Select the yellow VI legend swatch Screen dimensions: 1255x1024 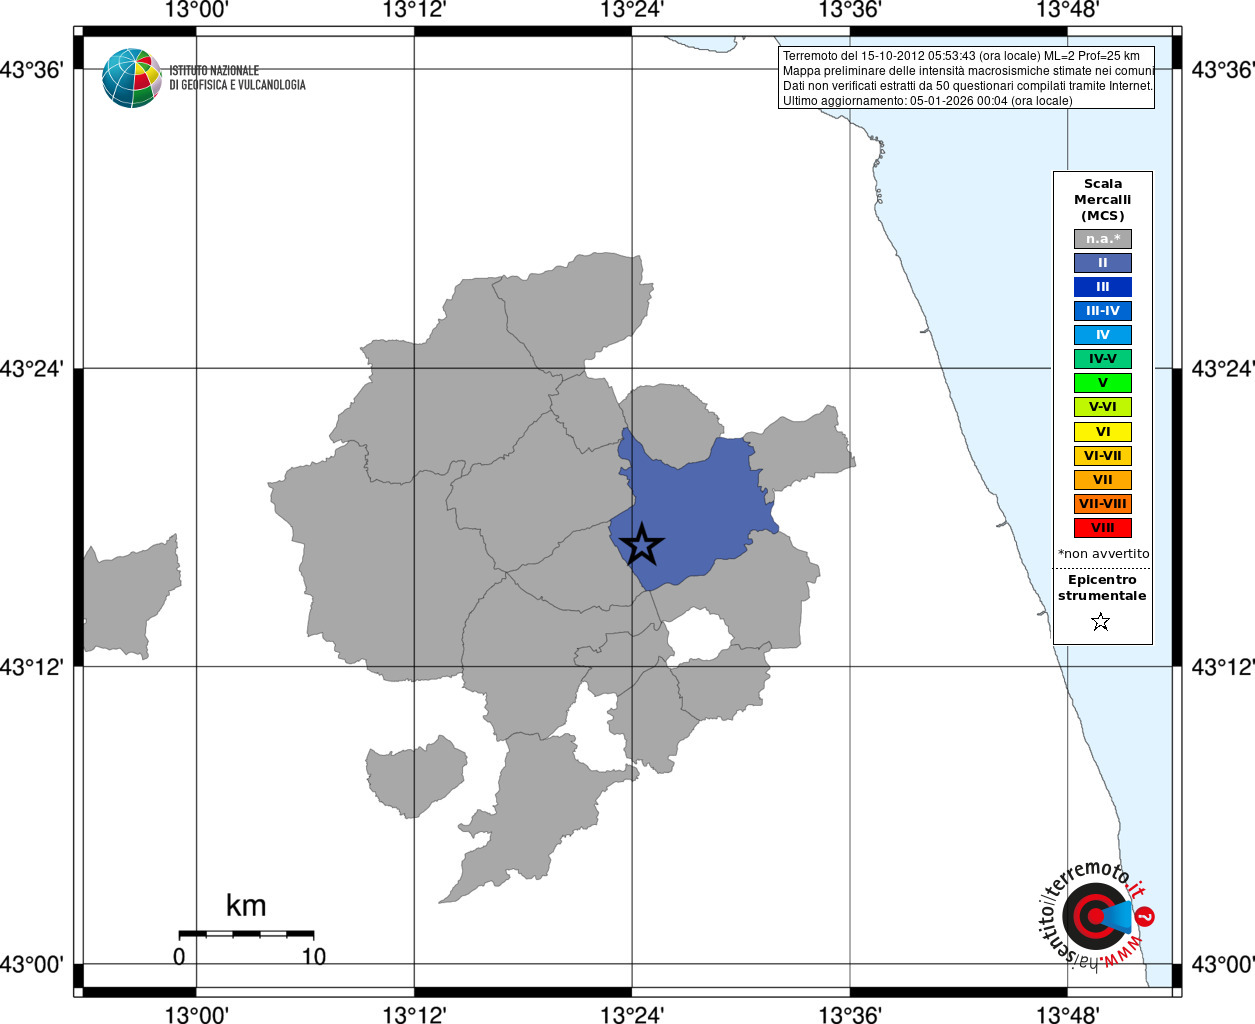pos(1103,432)
